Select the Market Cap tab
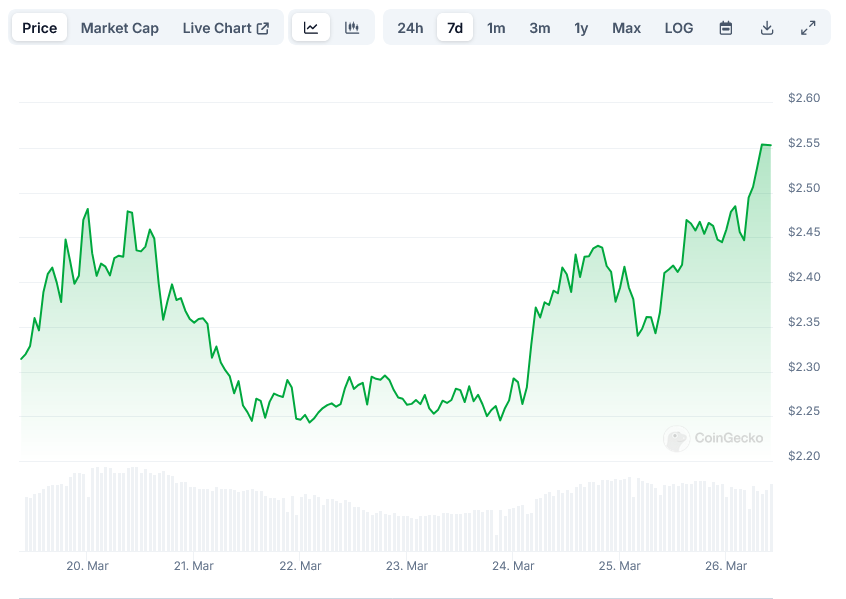The image size is (846, 599). point(120,28)
